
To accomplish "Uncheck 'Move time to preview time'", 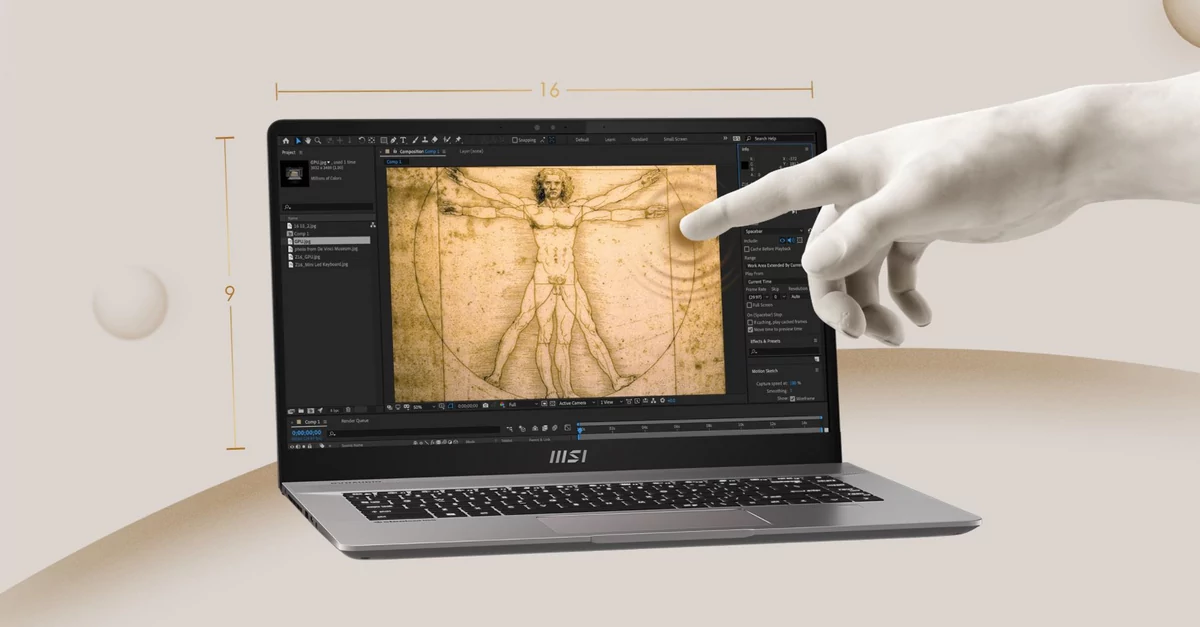I will (x=750, y=328).
